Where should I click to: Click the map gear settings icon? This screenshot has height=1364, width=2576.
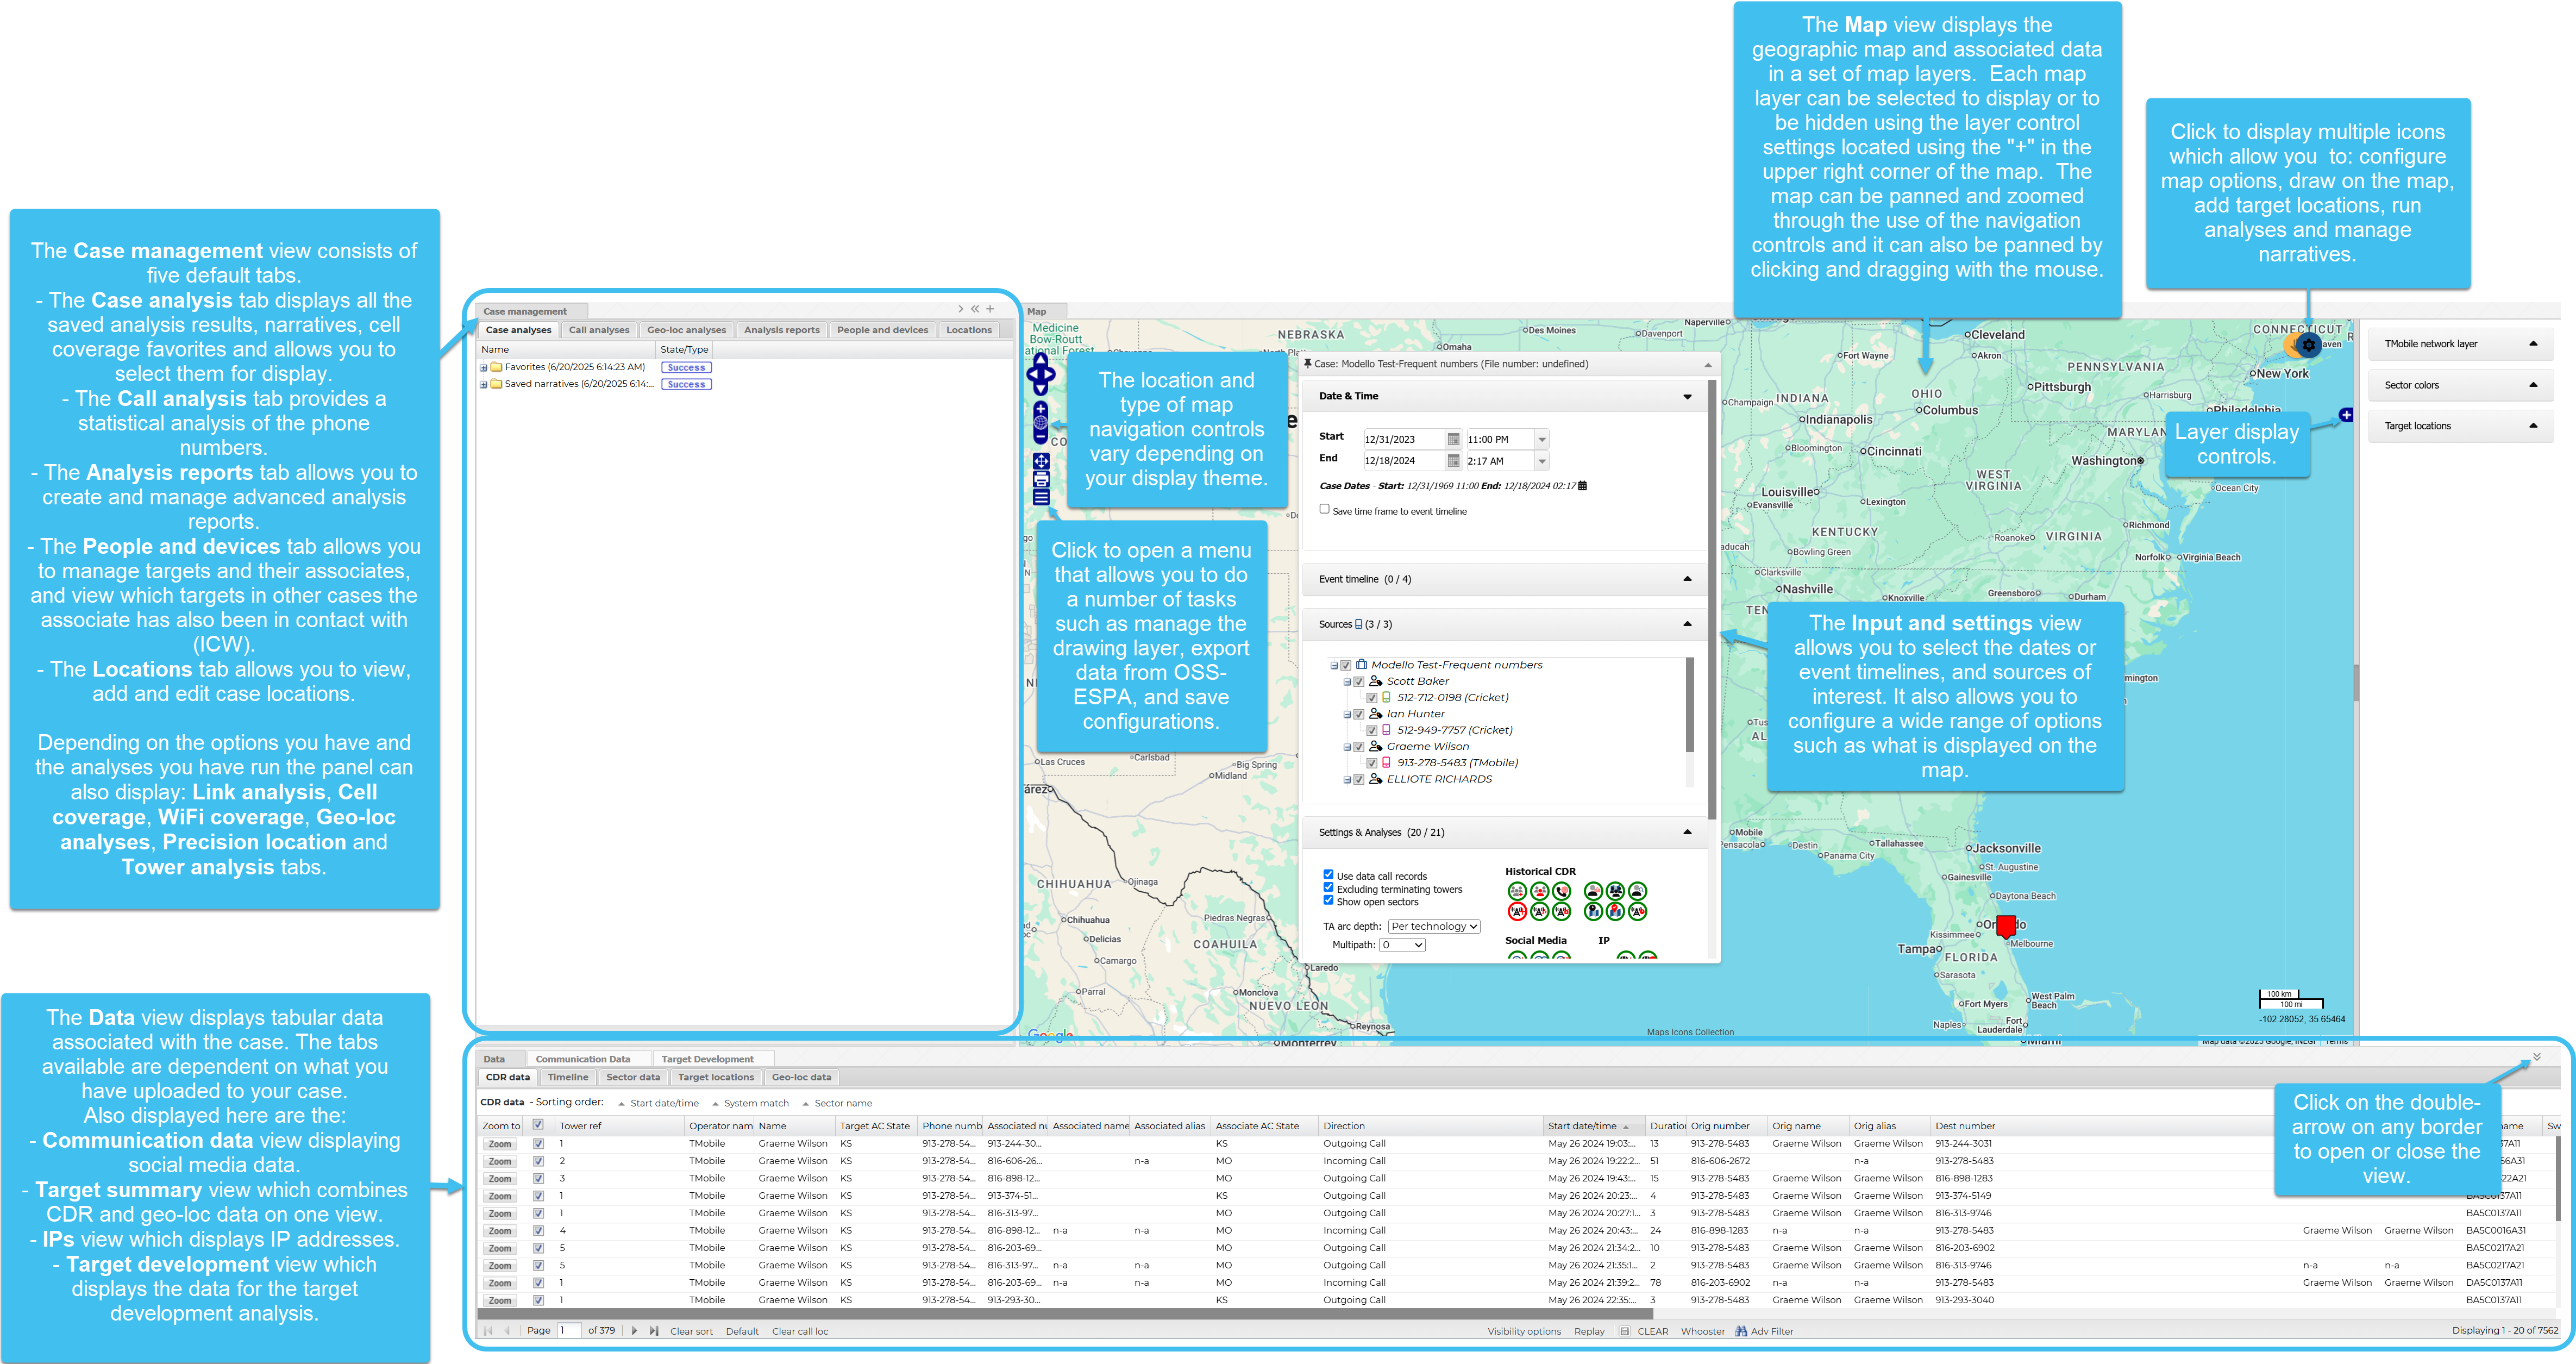tap(2308, 345)
